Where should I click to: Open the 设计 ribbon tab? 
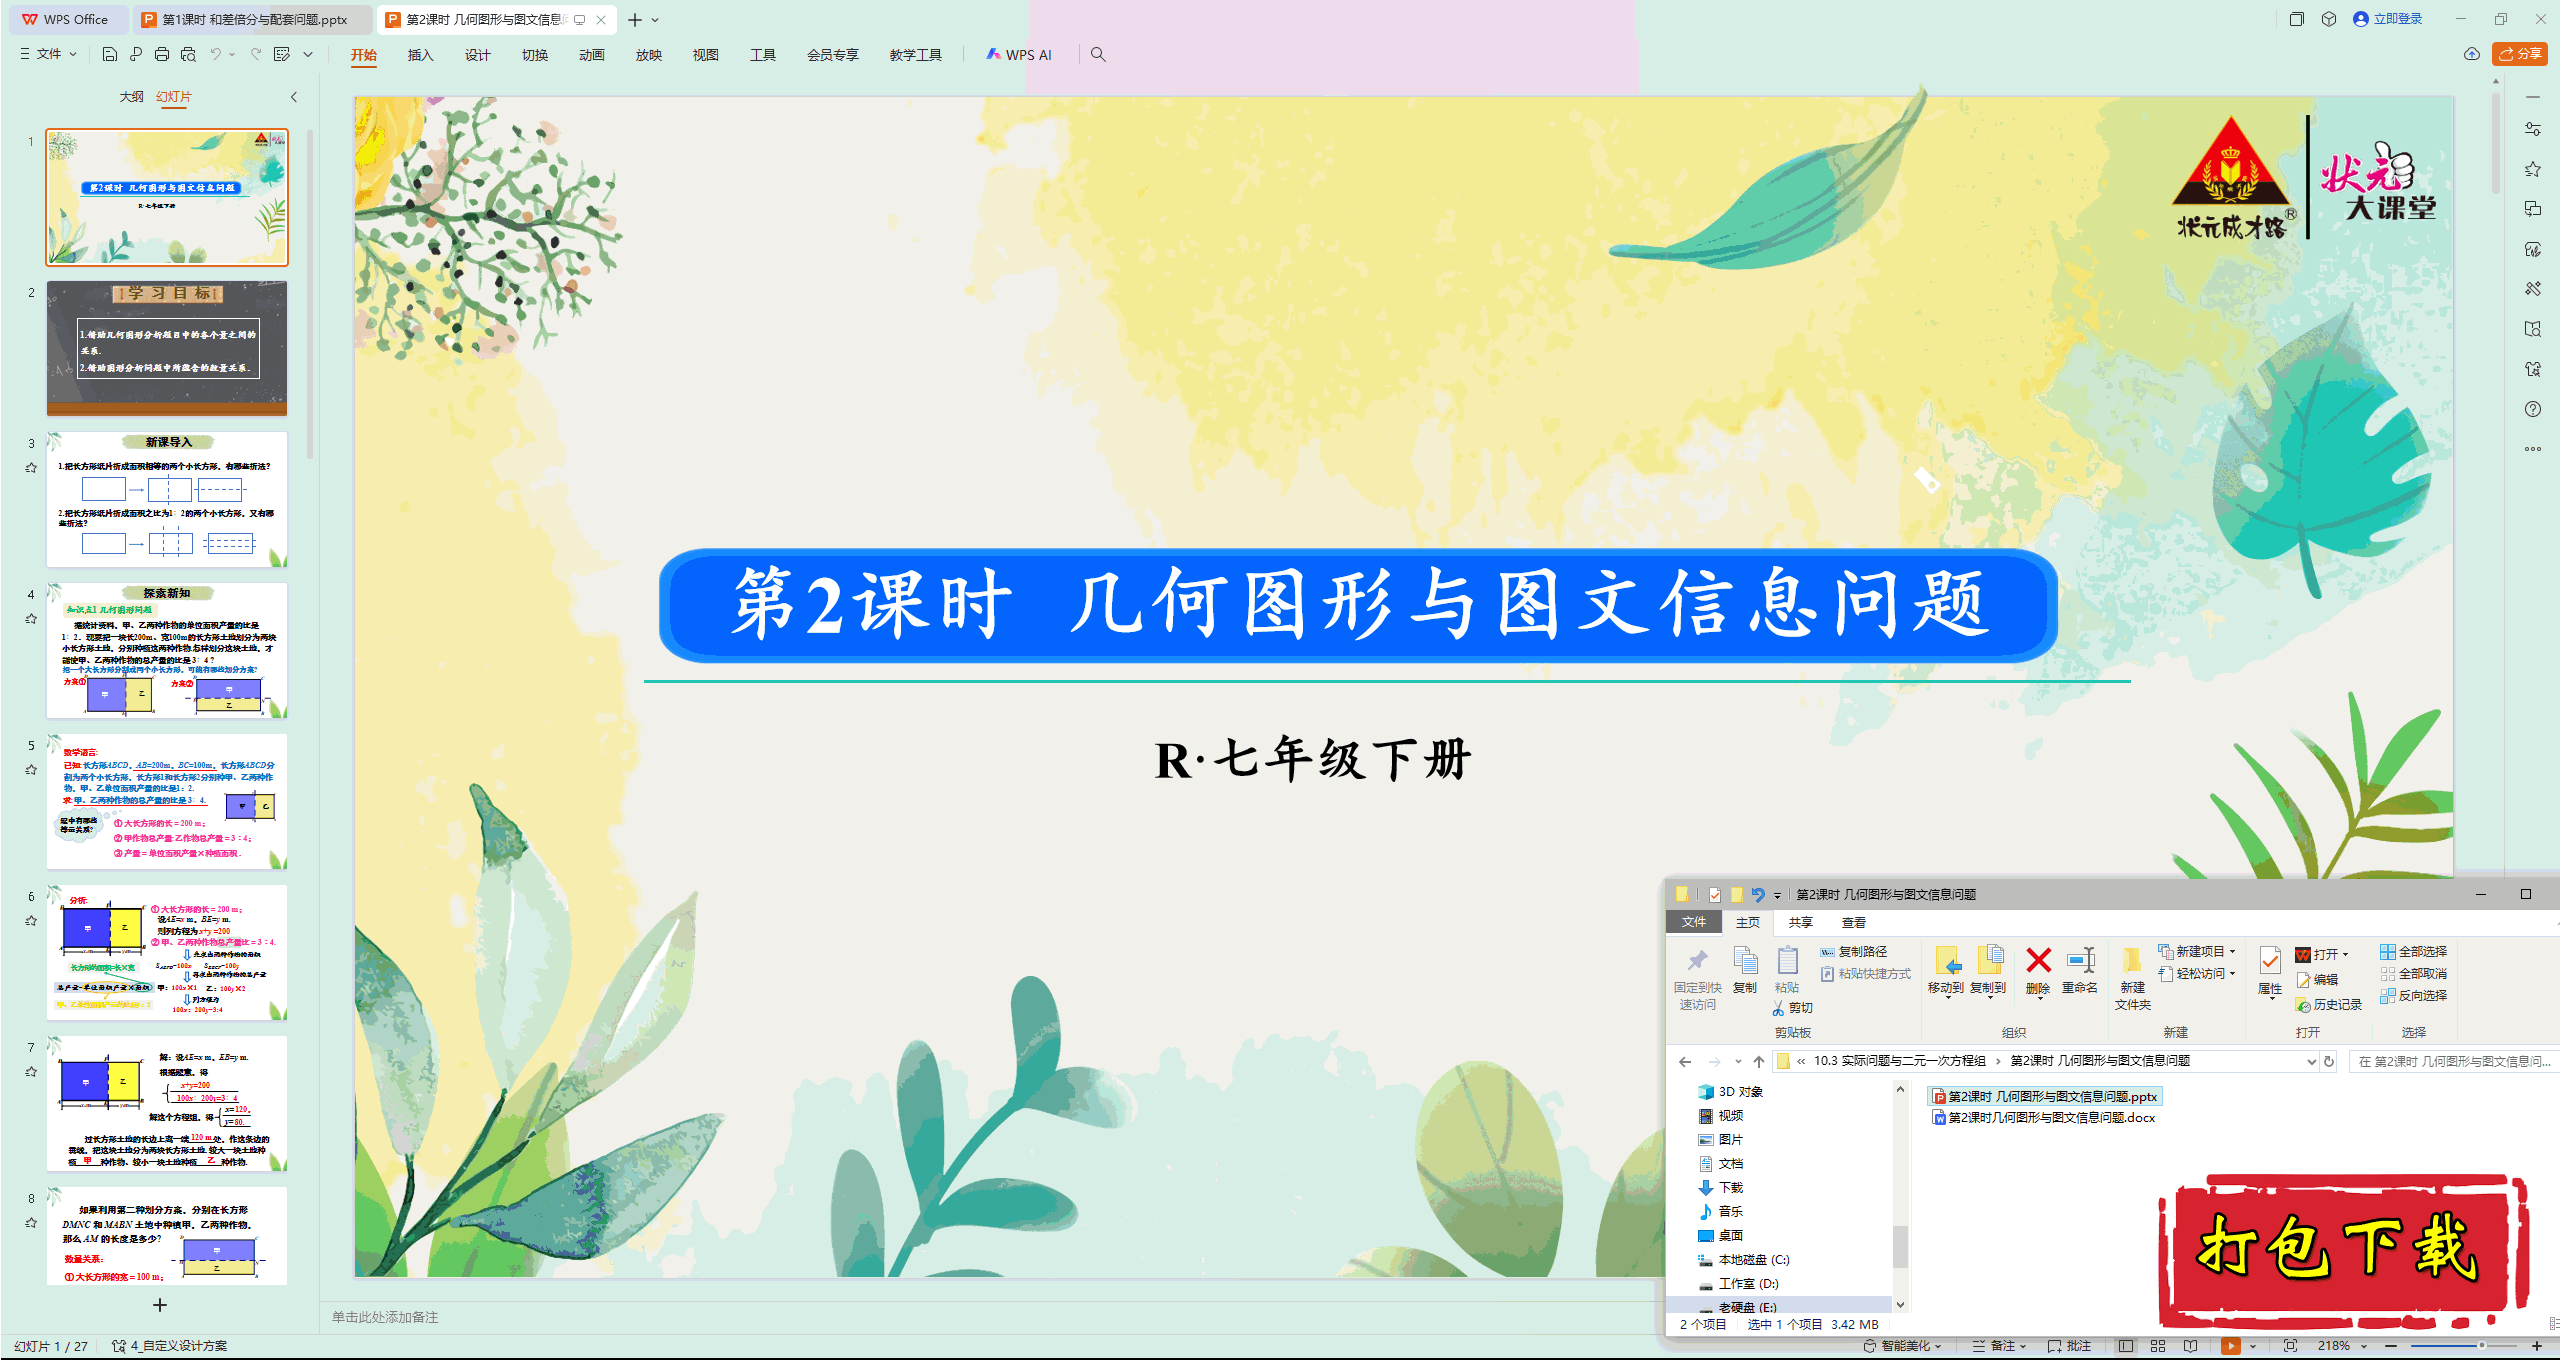pyautogui.click(x=477, y=55)
